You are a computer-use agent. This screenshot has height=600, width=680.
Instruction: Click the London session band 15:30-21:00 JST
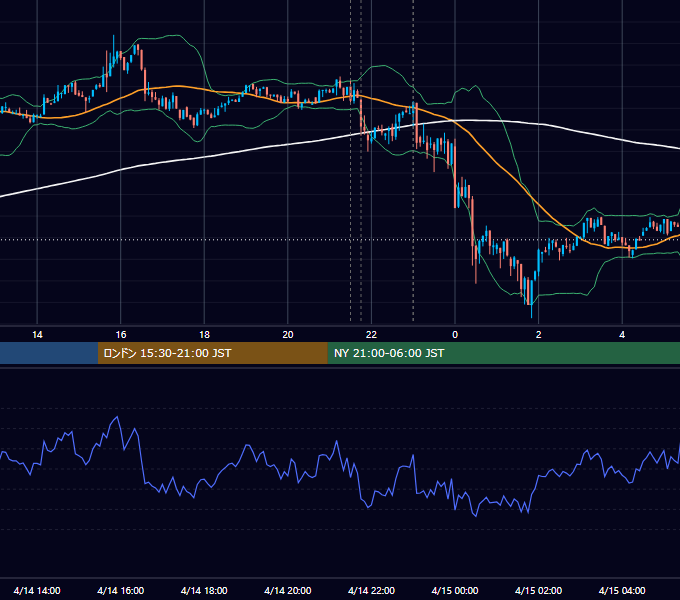[212, 353]
